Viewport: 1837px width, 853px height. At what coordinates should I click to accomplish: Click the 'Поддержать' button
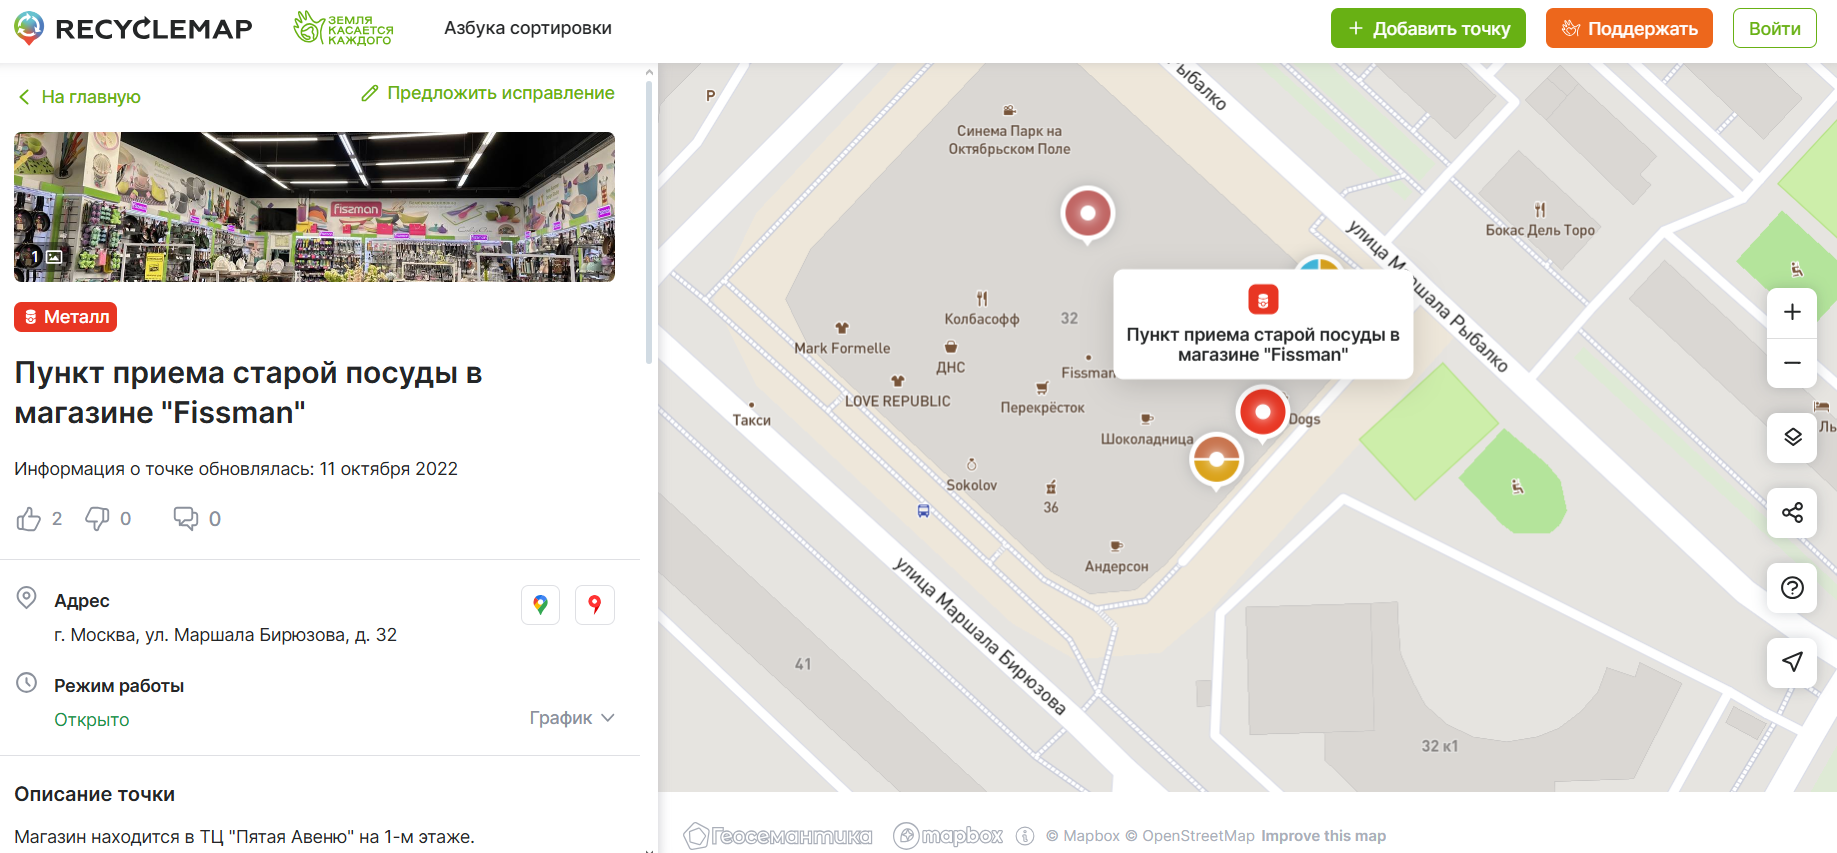[1629, 28]
